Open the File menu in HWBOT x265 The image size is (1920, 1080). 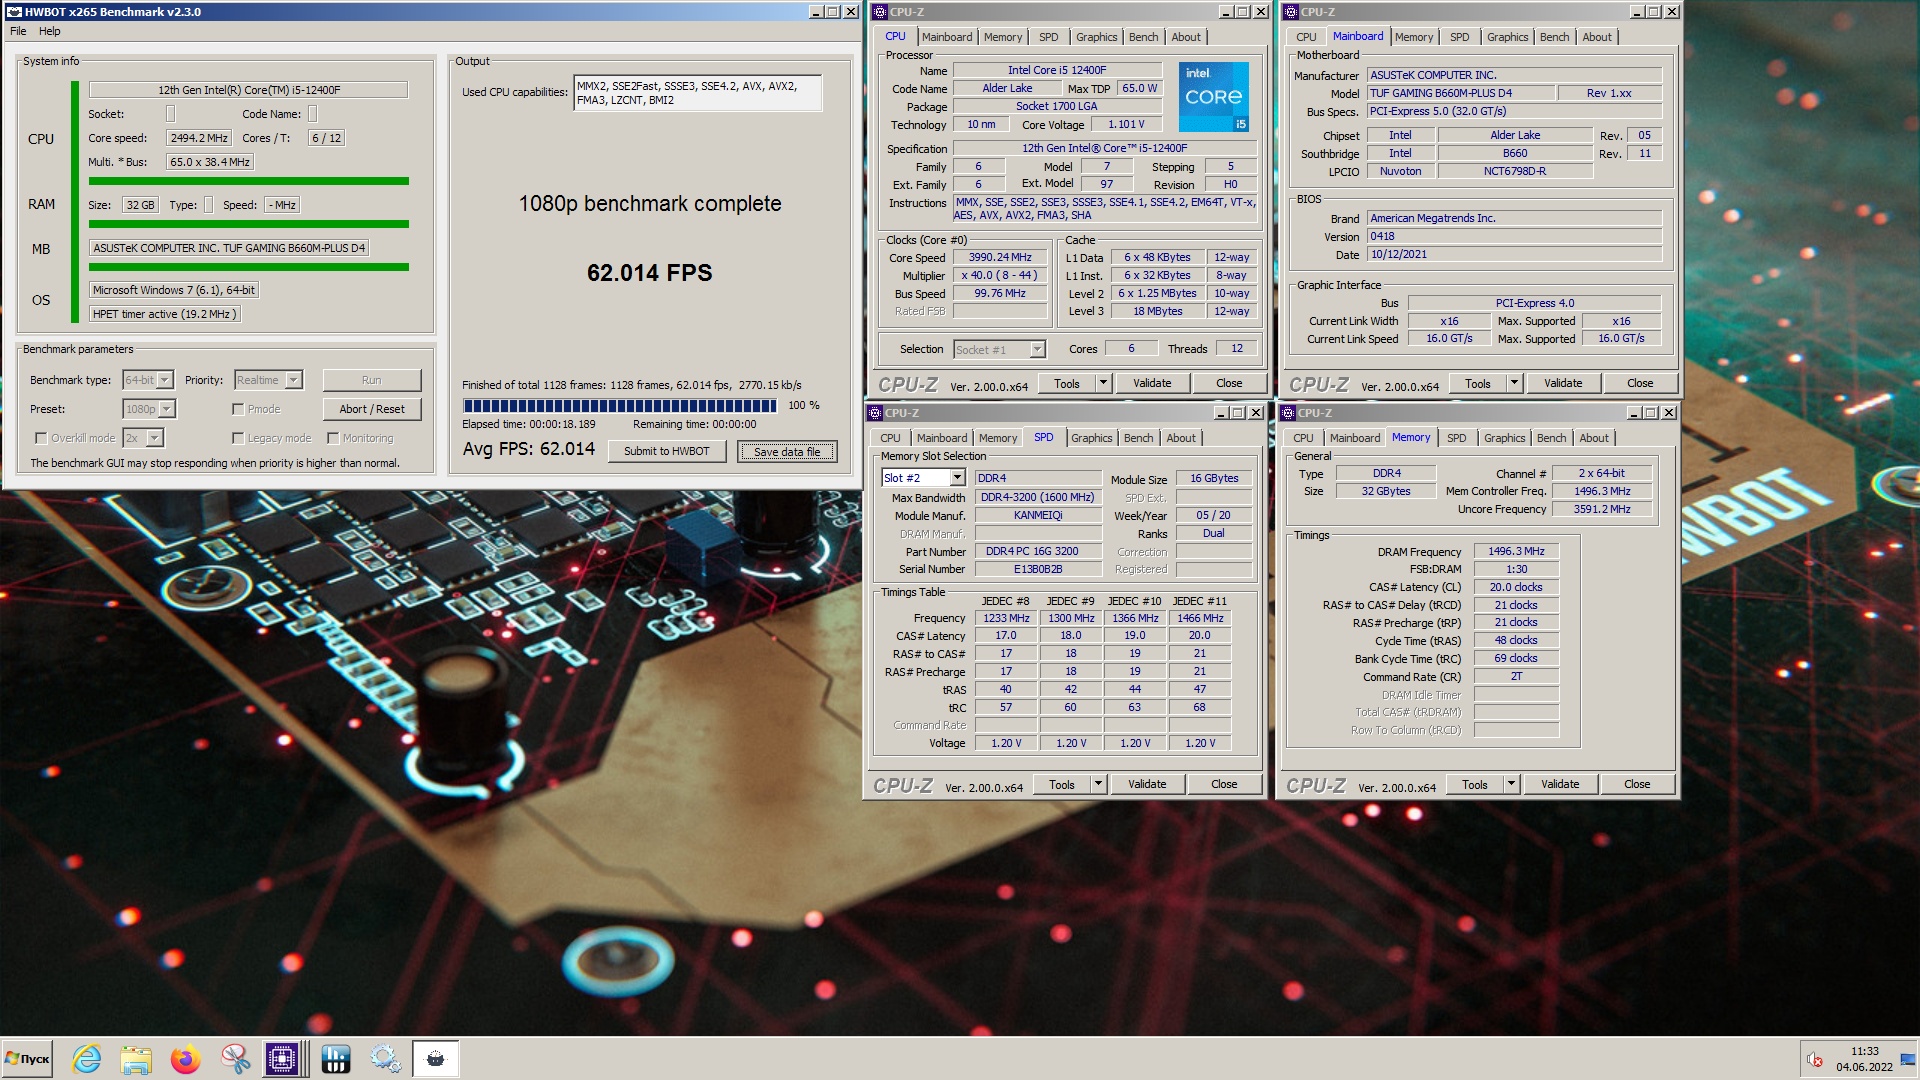click(x=18, y=31)
